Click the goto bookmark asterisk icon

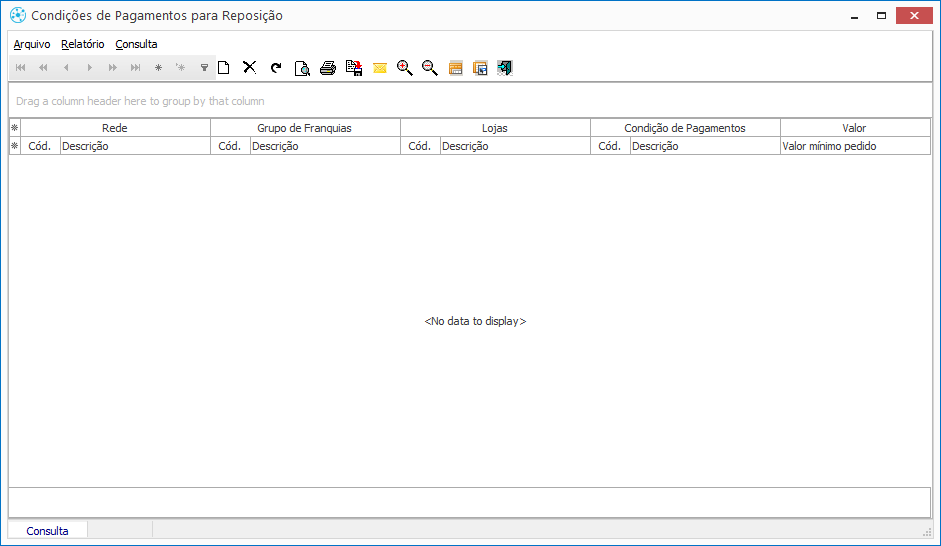click(x=181, y=68)
